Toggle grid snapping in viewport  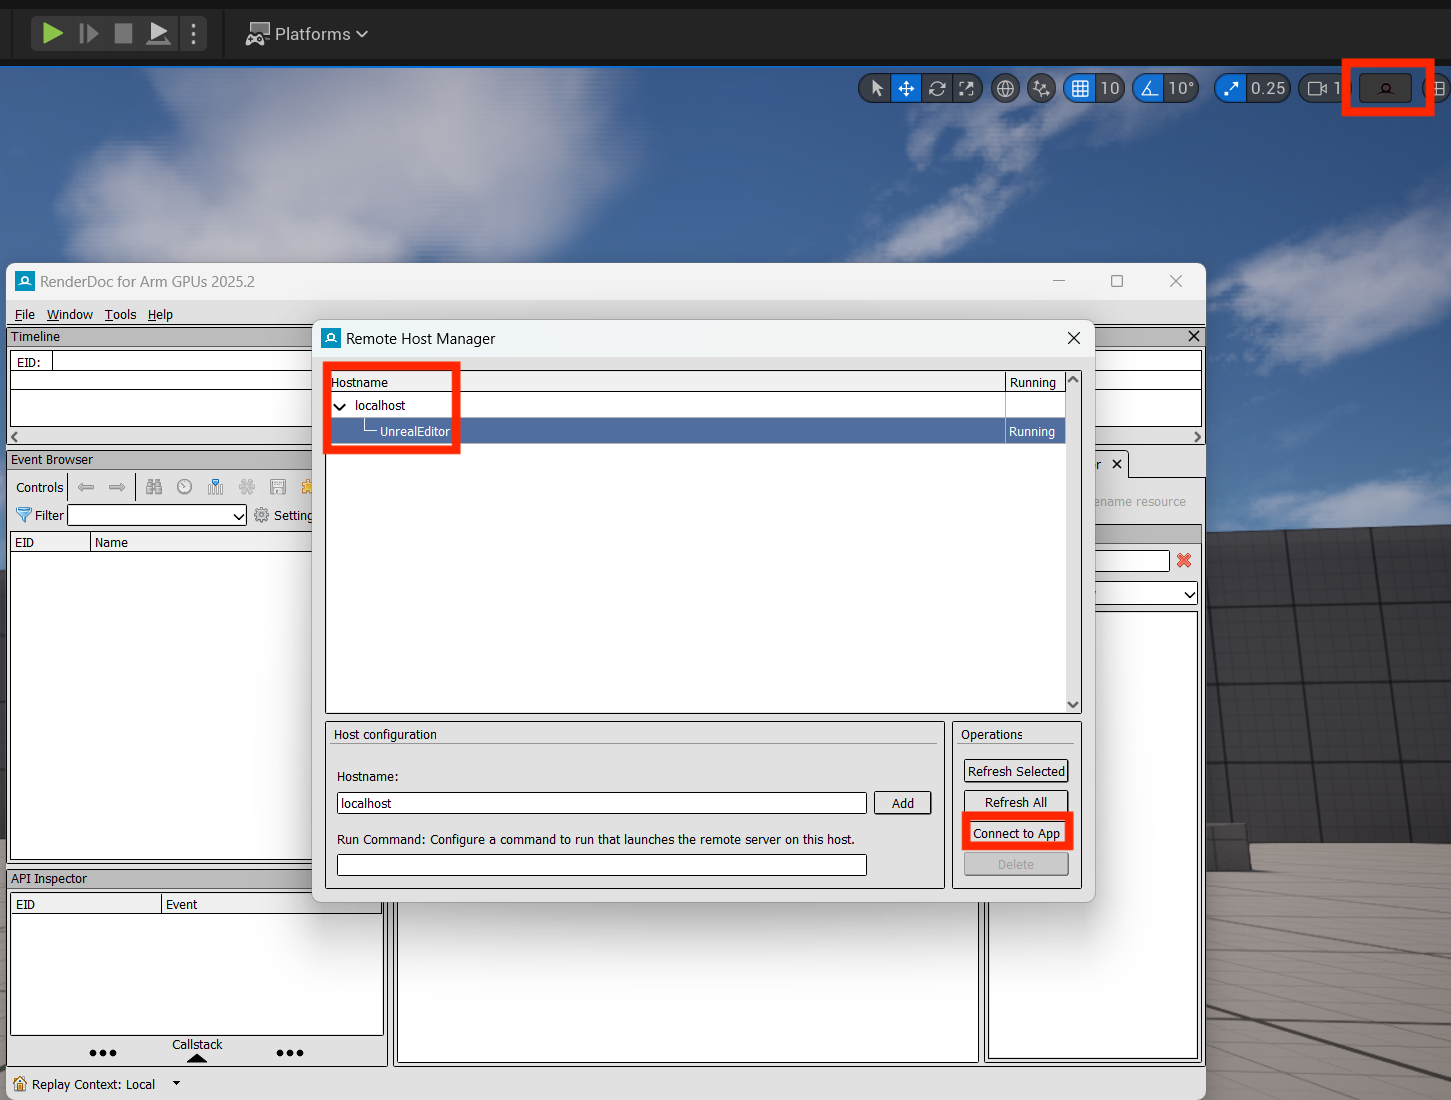[x=1080, y=88]
